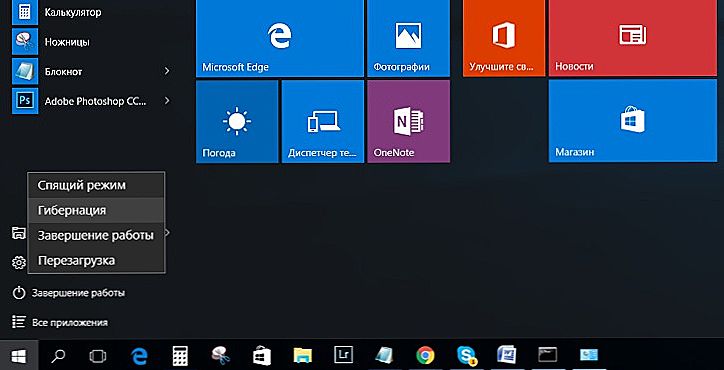This screenshot has width=724, height=370.
Task: Launch Блокнот from the app list
Action: [x=92, y=71]
